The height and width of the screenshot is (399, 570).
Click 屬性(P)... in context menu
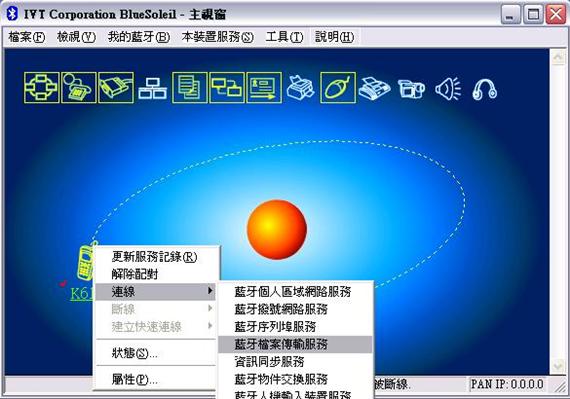tap(135, 379)
